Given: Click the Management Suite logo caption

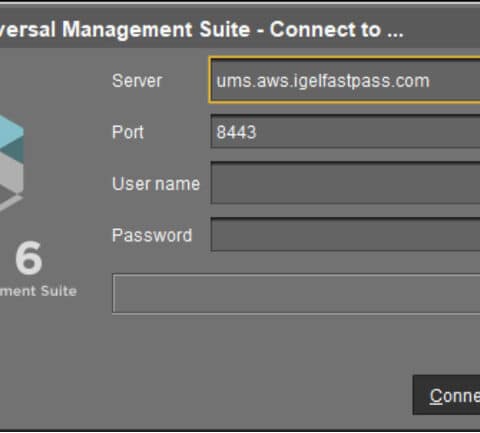Looking at the screenshot, I should (x=38, y=291).
